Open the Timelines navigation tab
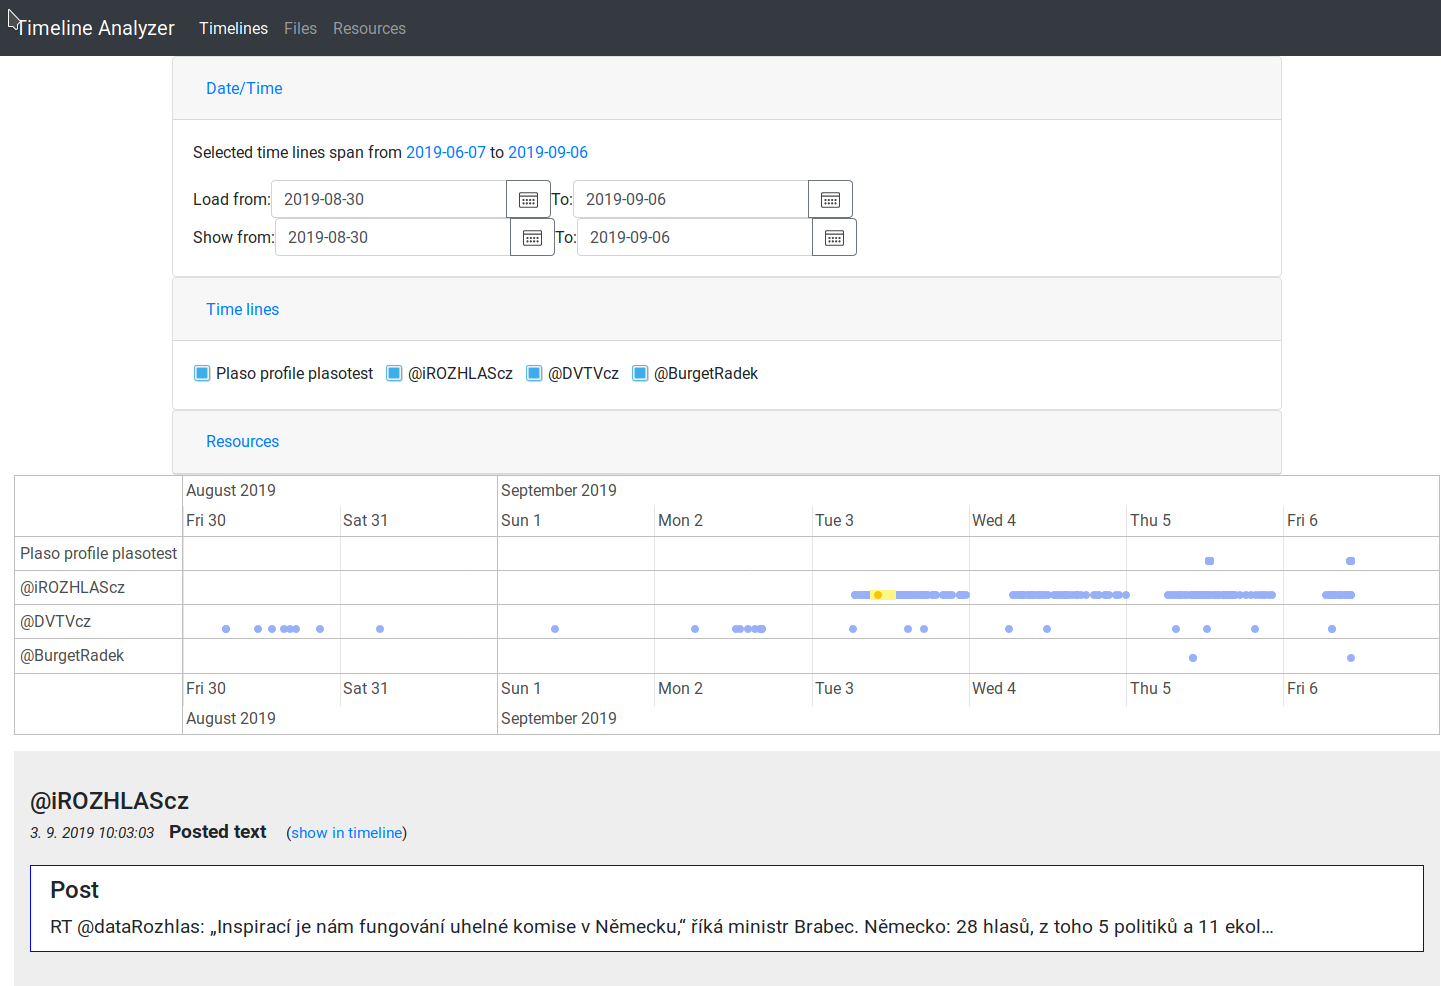Screen dimensions: 1441x986 233,28
